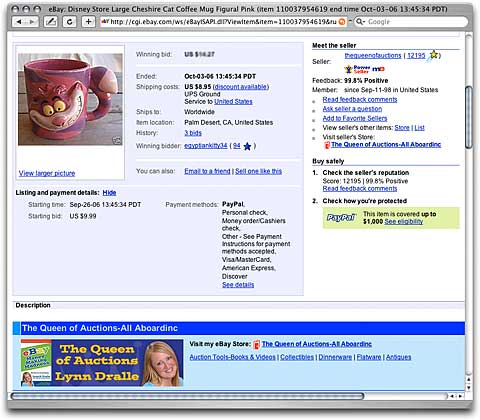Visit 'The Queen of Auctions-All Aboardinc' store under Meet the seller
Screen dimensions: 480x420
pos(386,145)
